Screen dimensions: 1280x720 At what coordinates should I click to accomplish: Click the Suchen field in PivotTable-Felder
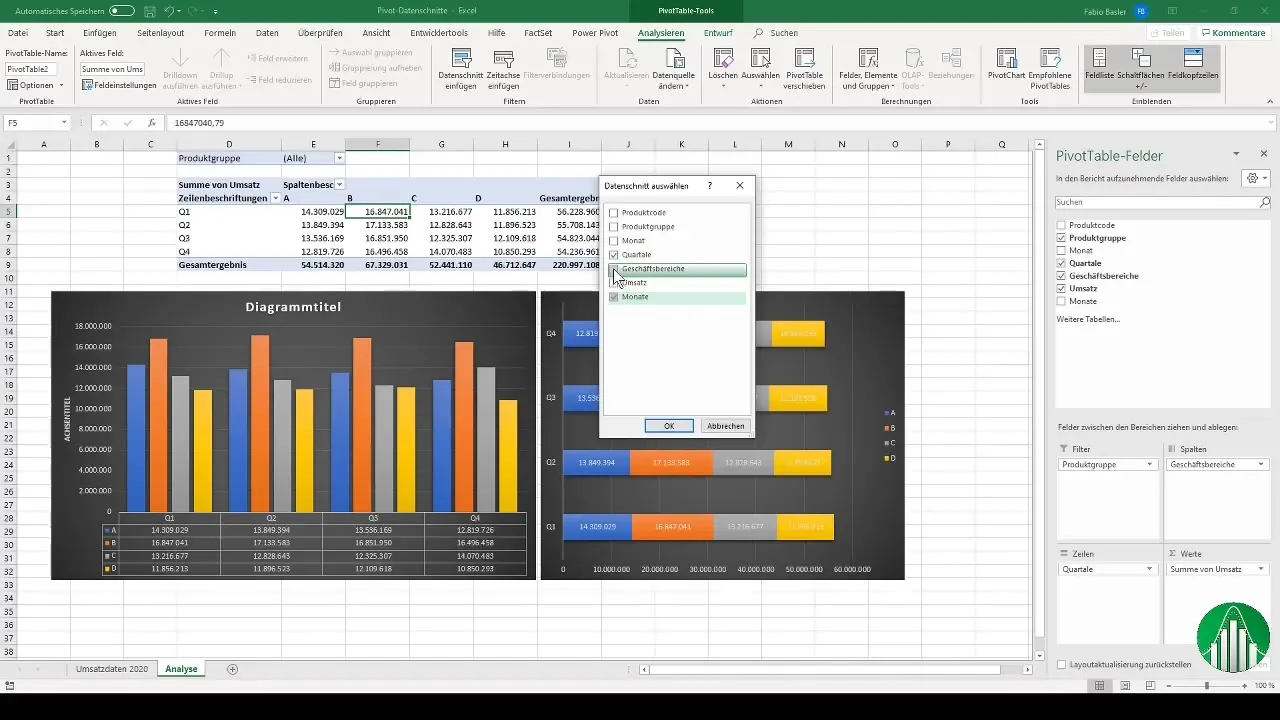coord(1164,201)
